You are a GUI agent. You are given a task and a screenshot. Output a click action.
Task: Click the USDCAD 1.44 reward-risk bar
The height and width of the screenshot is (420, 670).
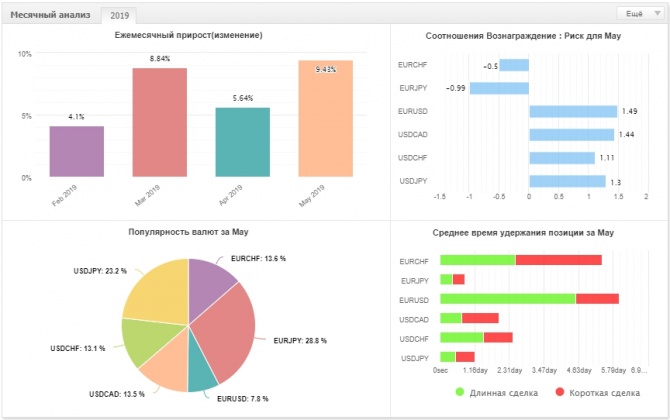tap(572, 135)
